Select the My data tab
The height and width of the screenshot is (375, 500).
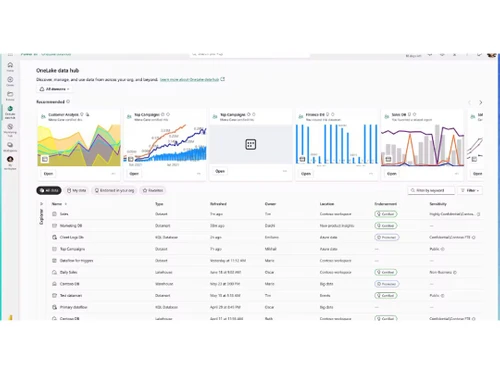[x=77, y=190]
